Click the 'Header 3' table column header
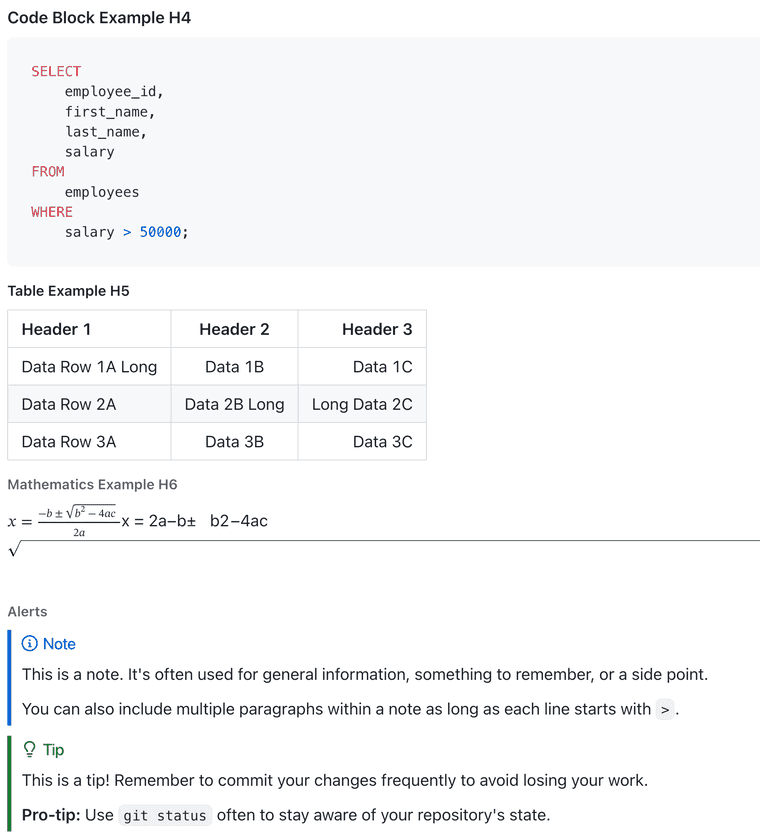 [x=376, y=329]
